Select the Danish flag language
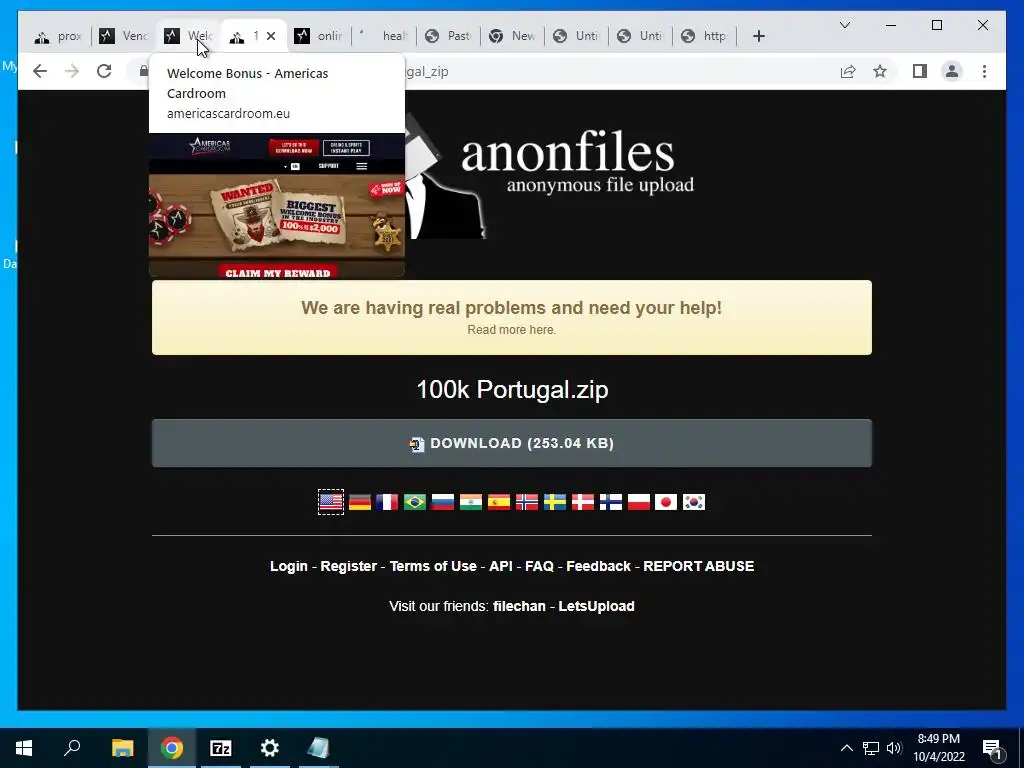Image resolution: width=1024 pixels, height=768 pixels. point(583,502)
